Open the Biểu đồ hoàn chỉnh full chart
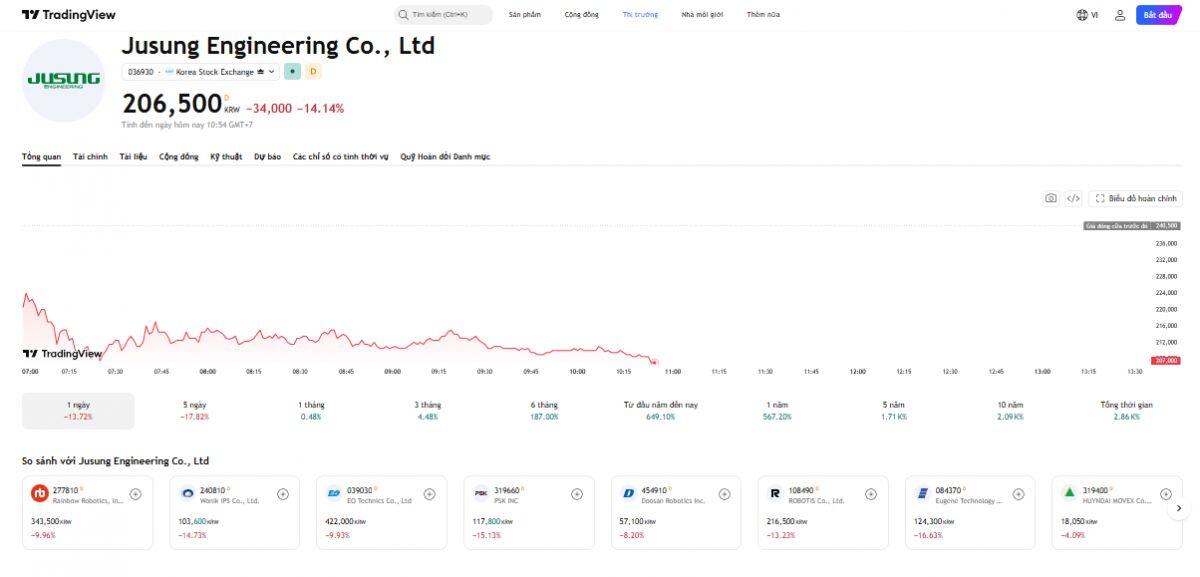1200x577 pixels. coord(1135,199)
